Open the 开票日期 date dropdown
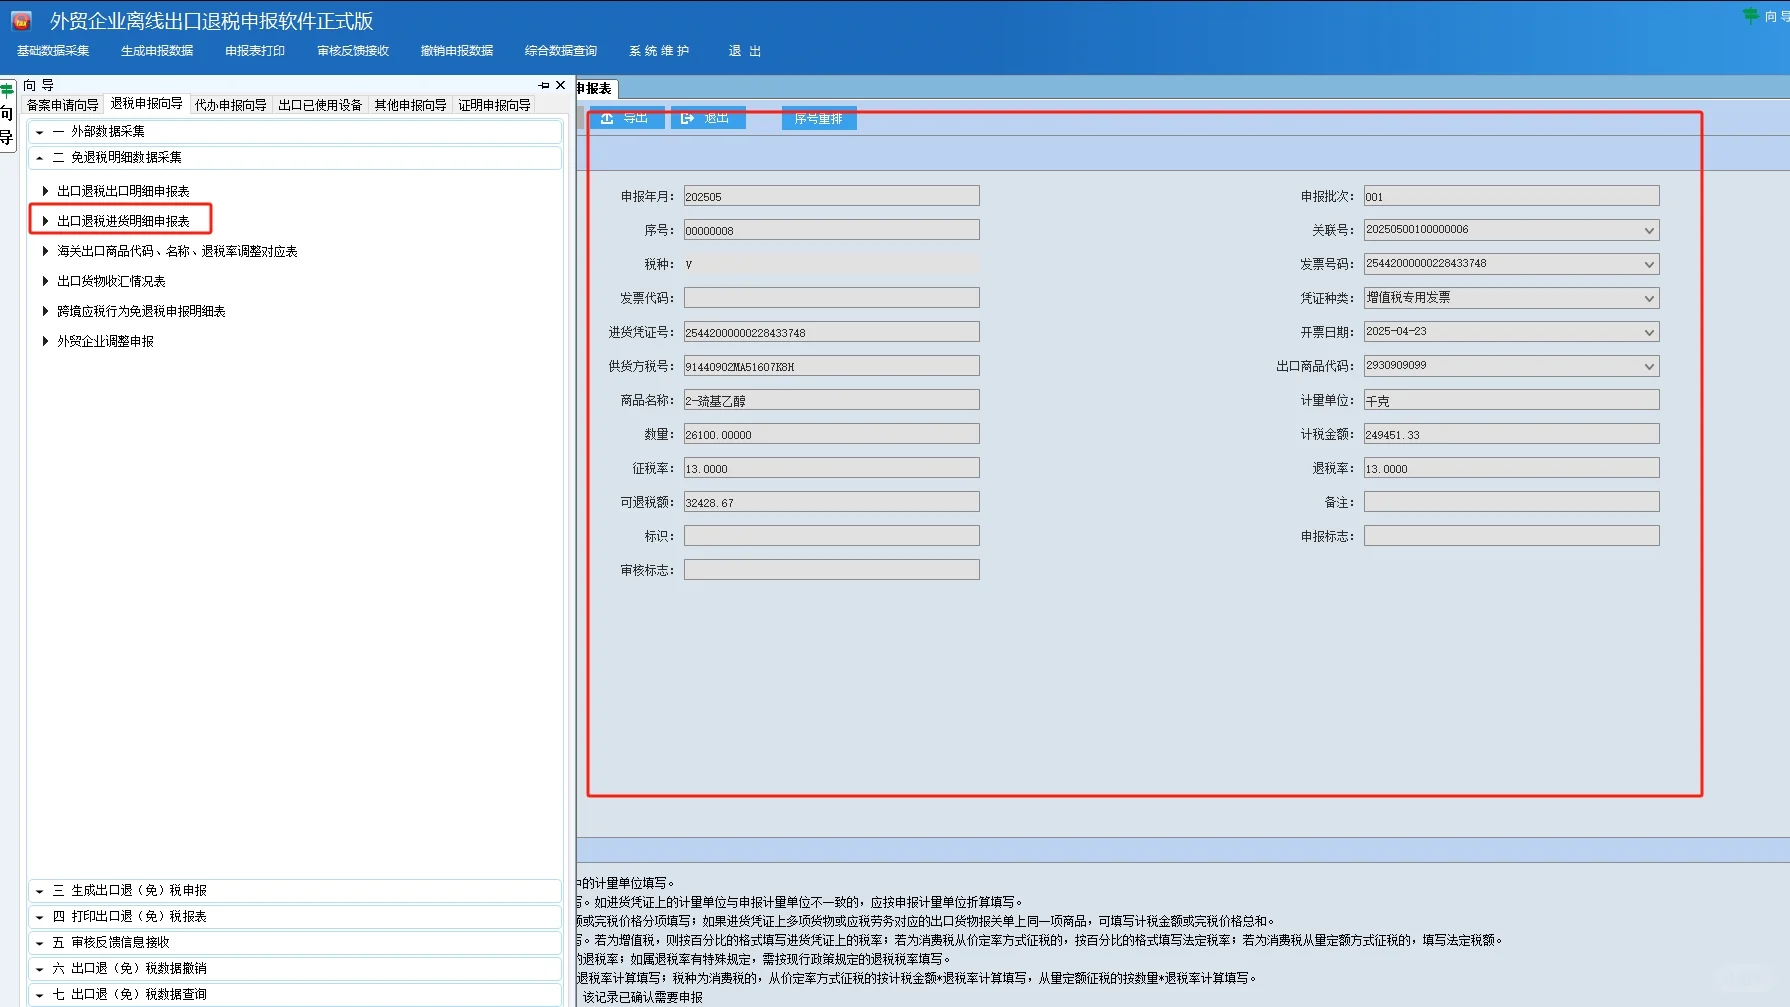This screenshot has width=1790, height=1007. pos(1649,333)
